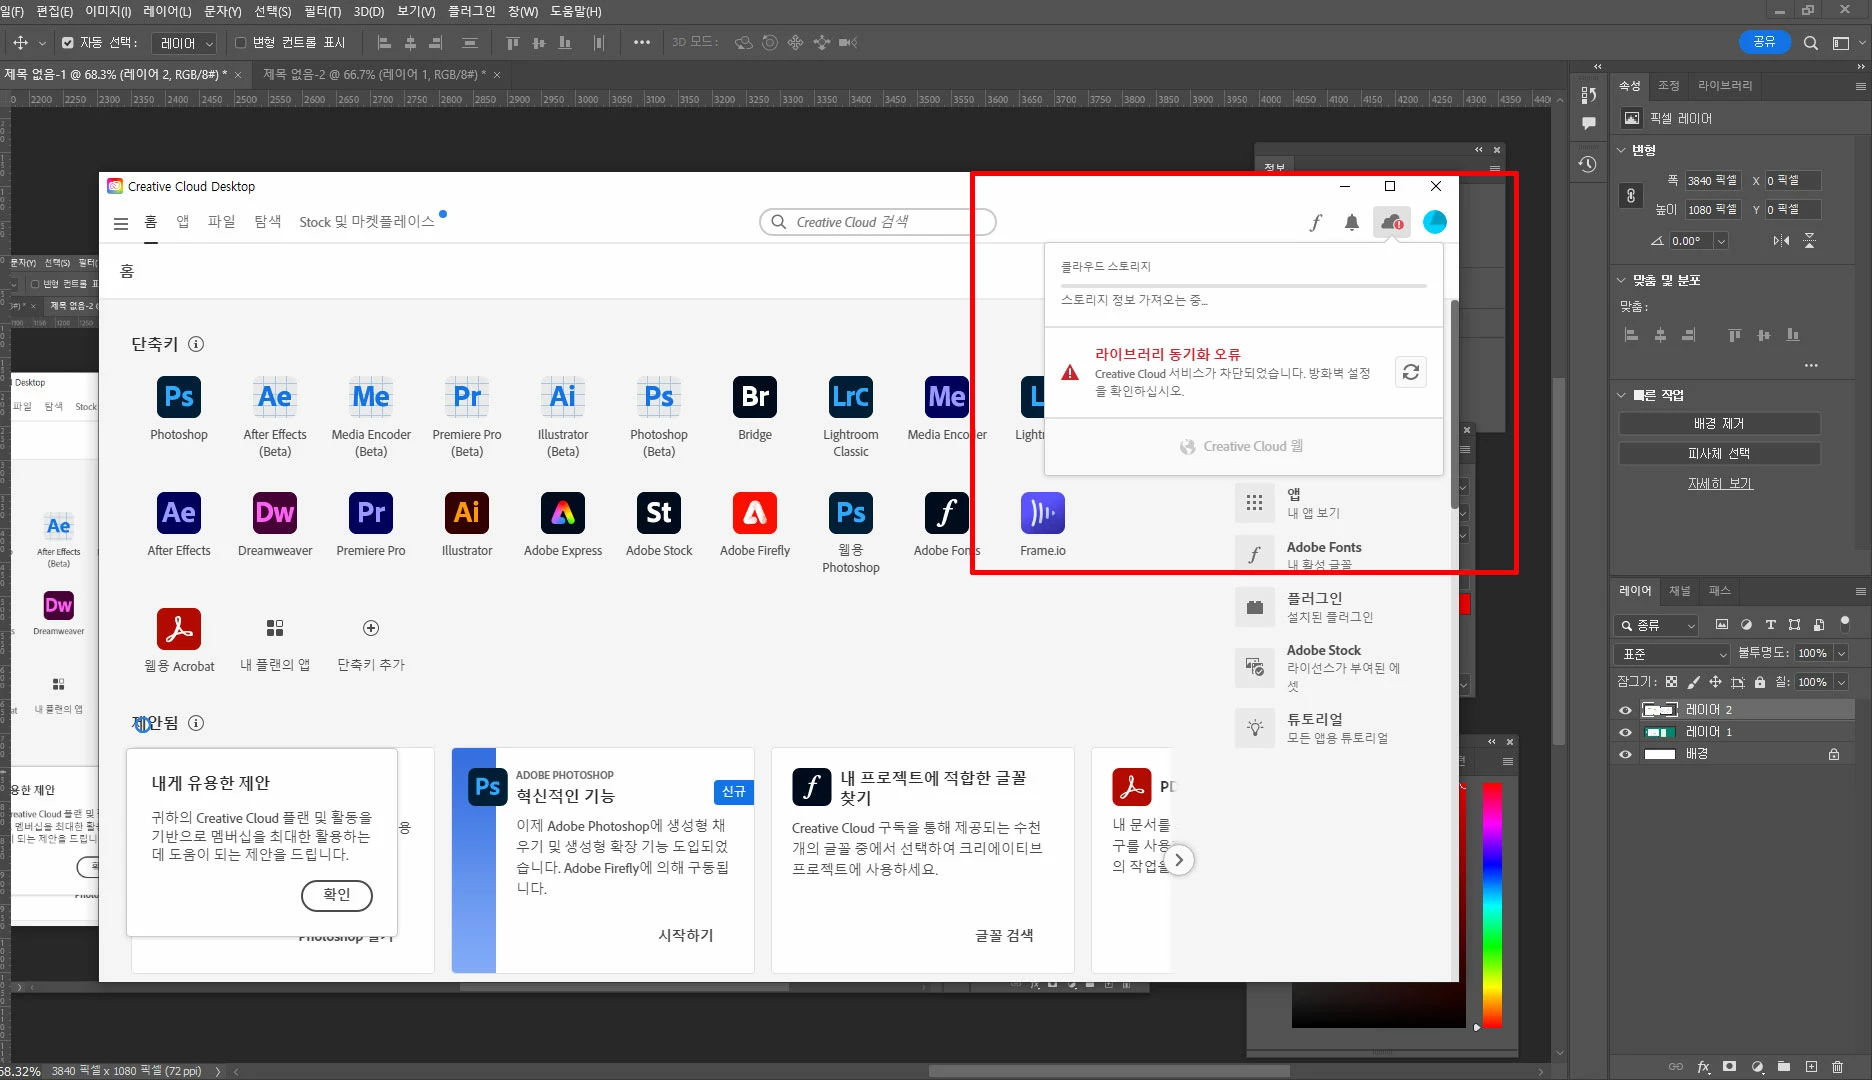Click the Photoshop search magnifier icon
1872x1080 pixels.
click(1811, 43)
